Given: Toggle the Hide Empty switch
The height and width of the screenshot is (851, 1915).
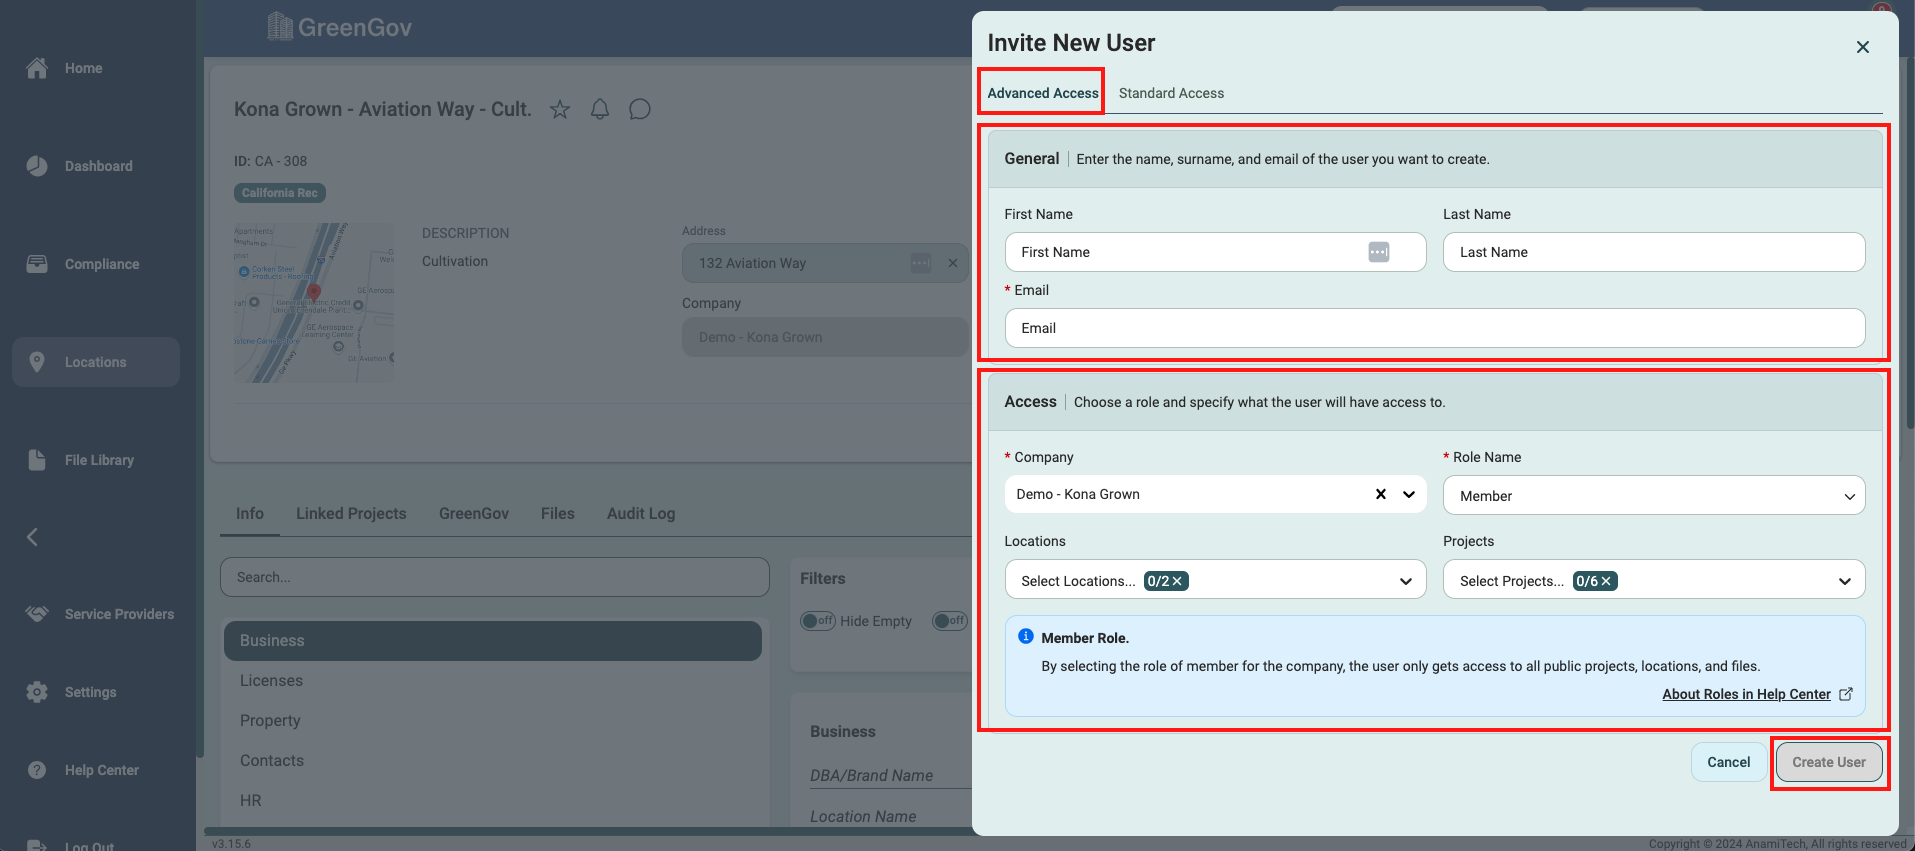Looking at the screenshot, I should [818, 621].
